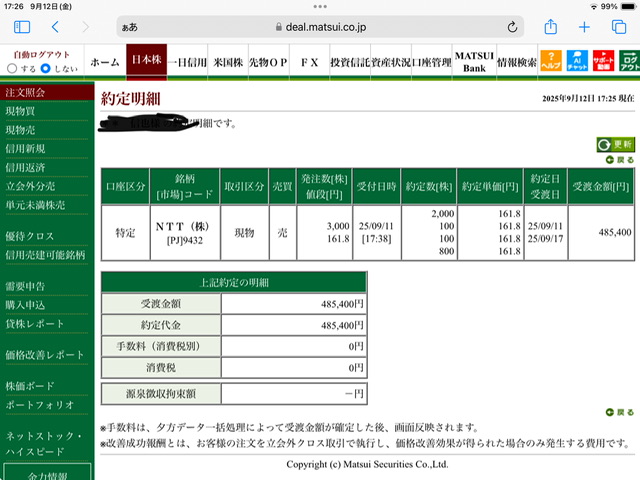The image size is (640, 480).
Task: Select the しない auto-logout radio button
Action: click(x=46, y=68)
